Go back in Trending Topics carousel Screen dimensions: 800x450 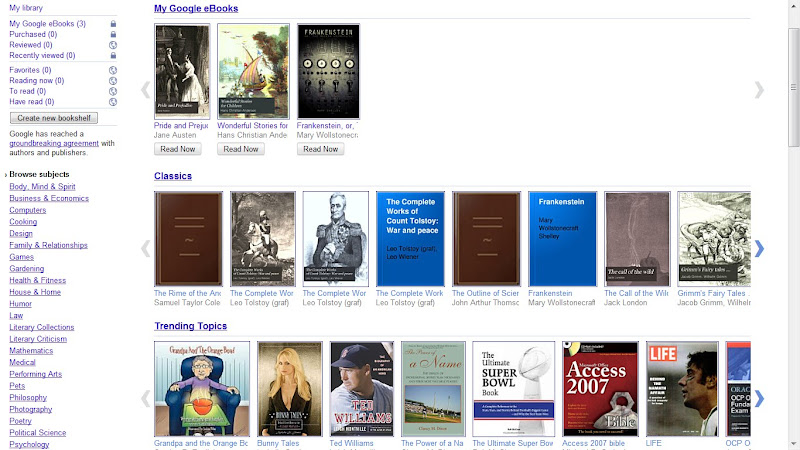click(x=146, y=398)
